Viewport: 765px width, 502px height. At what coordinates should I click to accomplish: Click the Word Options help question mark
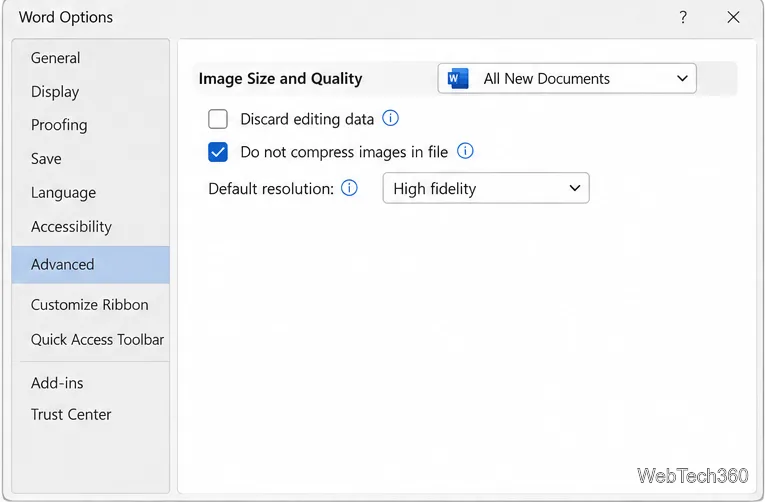(683, 18)
